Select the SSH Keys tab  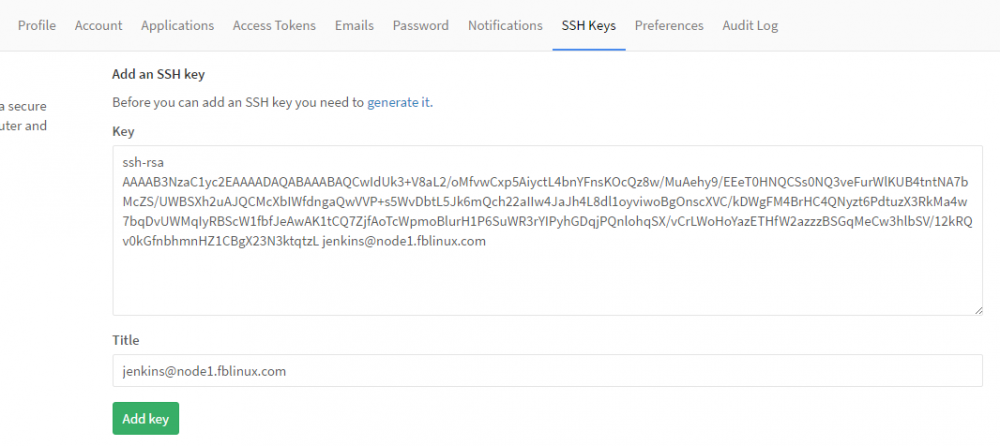pyautogui.click(x=588, y=25)
